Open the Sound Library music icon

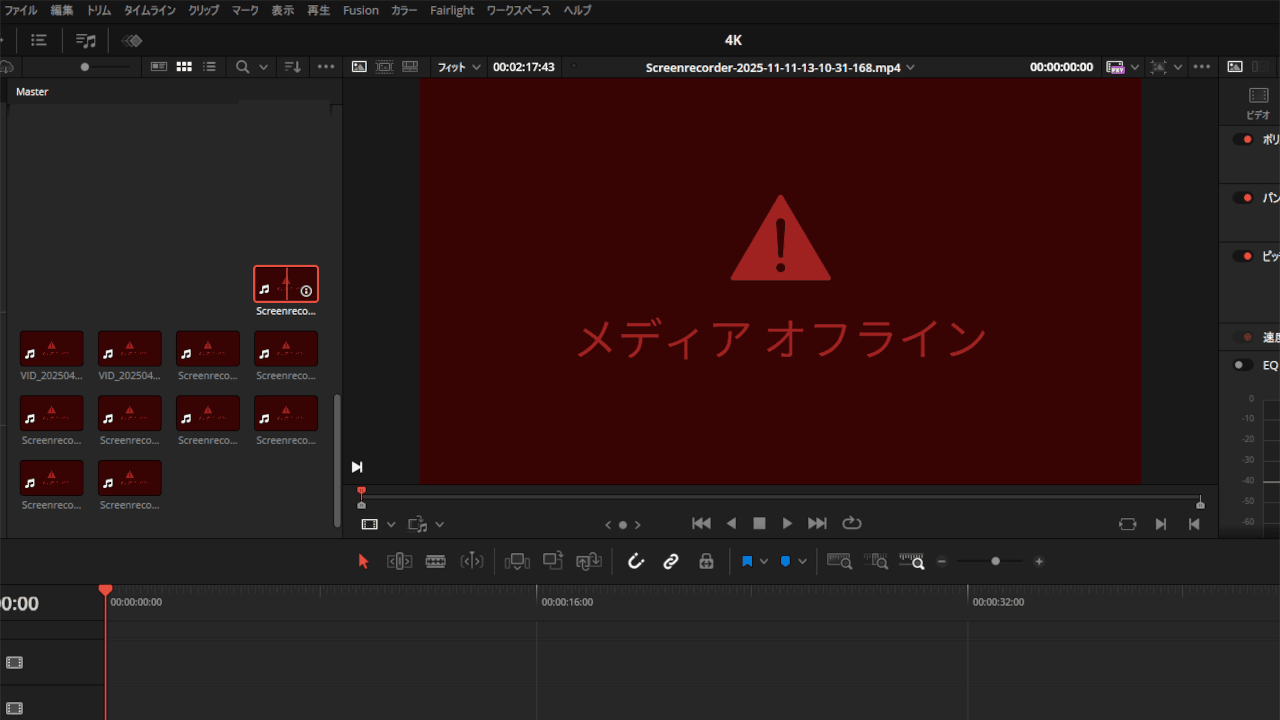coord(86,40)
